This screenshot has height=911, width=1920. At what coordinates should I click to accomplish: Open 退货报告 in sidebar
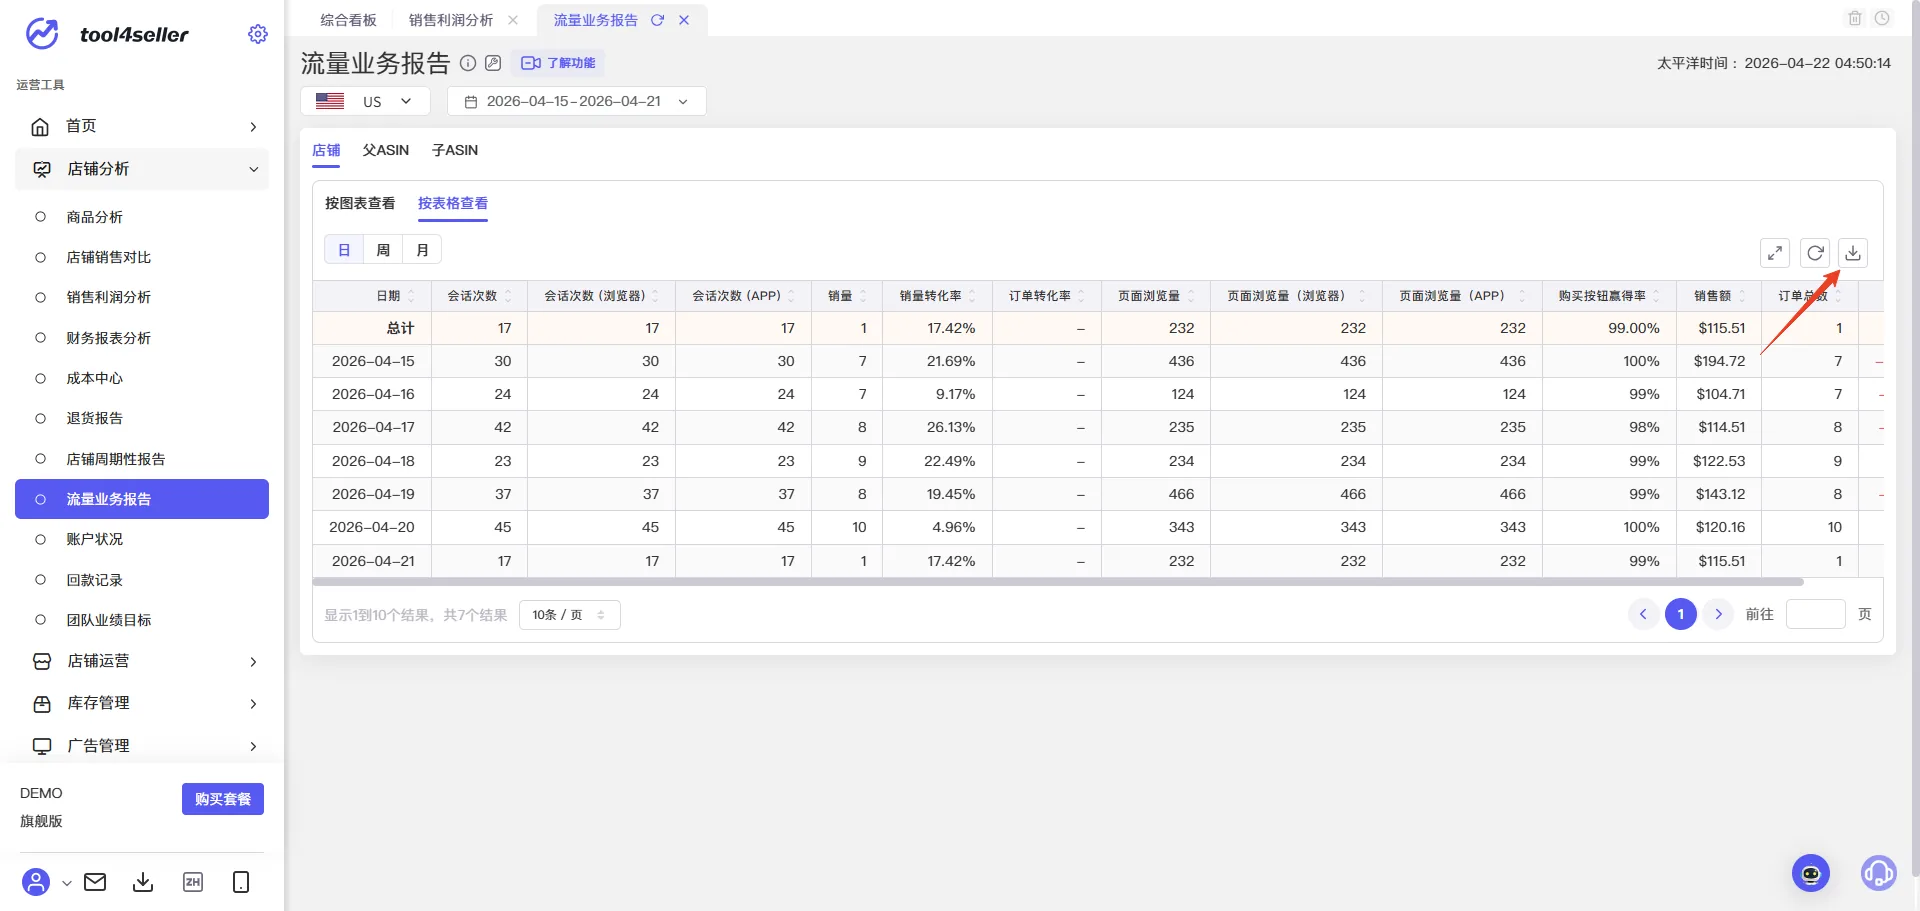tap(142, 418)
